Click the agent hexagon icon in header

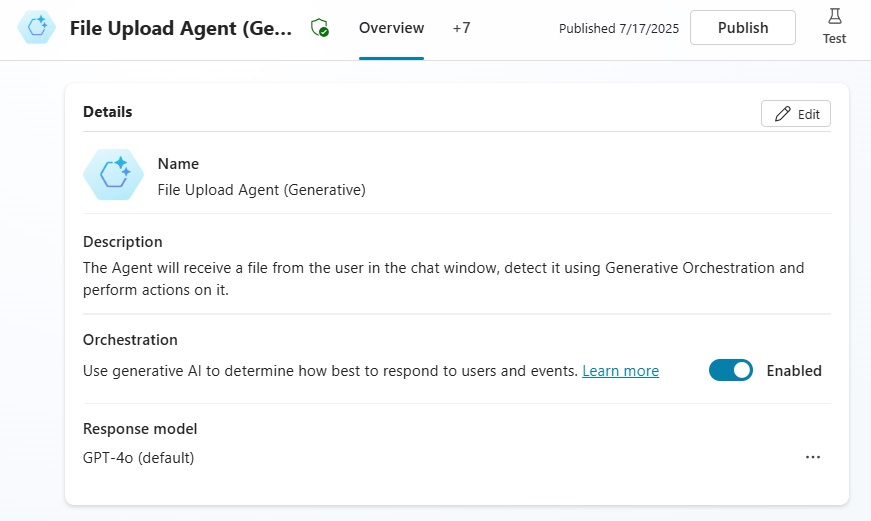pos(37,27)
